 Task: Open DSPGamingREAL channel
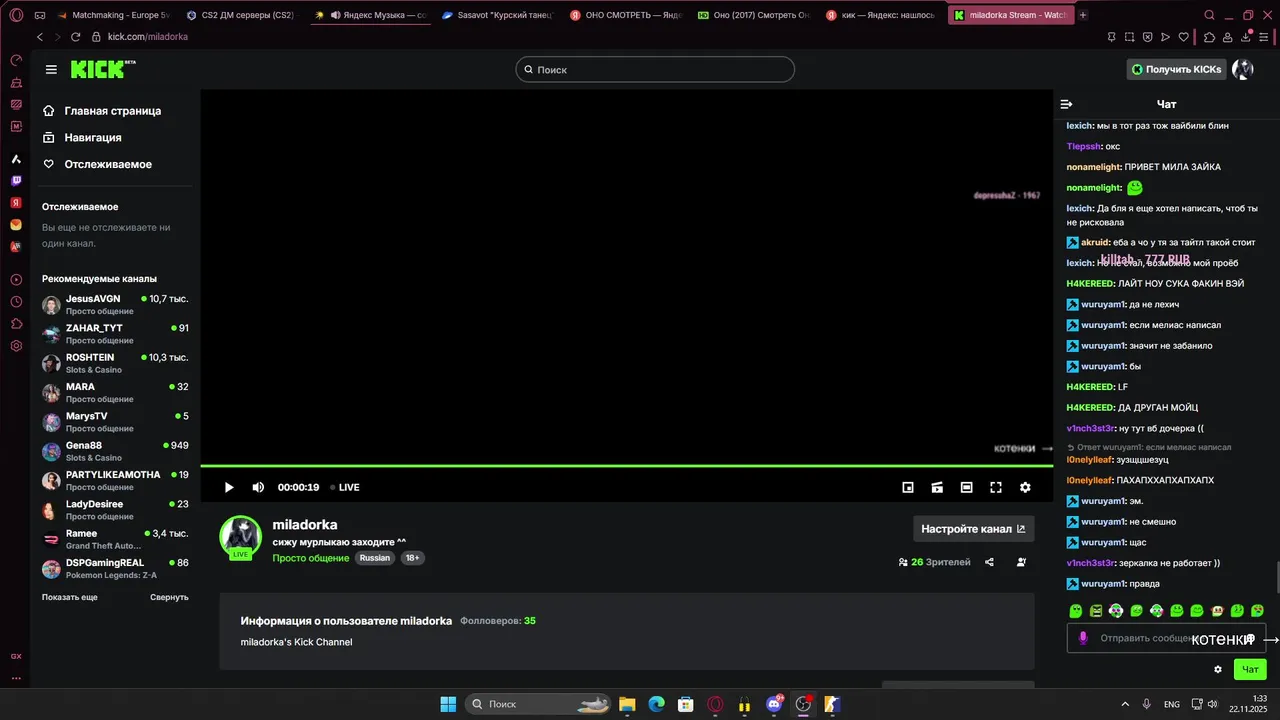115,568
